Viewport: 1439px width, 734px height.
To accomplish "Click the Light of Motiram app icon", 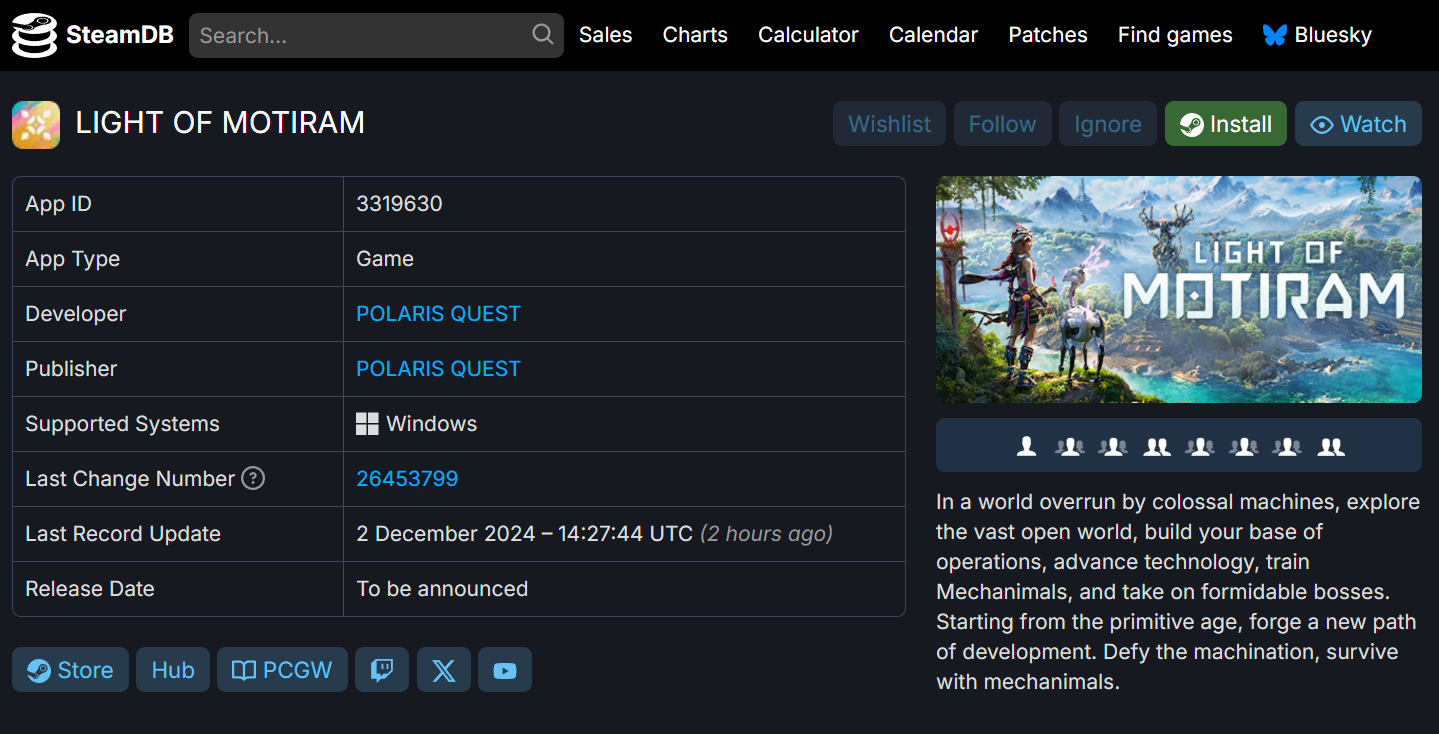I will [x=36, y=124].
